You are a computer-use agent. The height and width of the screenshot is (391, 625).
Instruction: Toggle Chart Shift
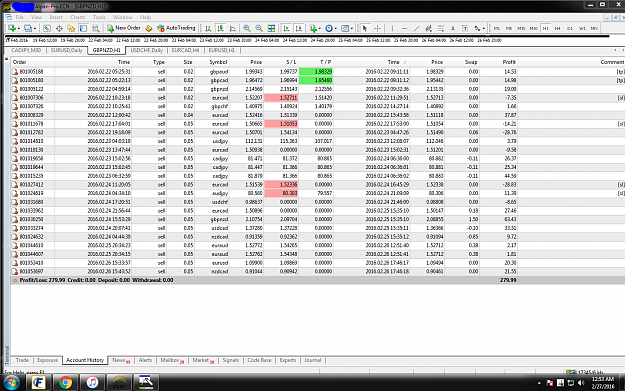point(299,28)
